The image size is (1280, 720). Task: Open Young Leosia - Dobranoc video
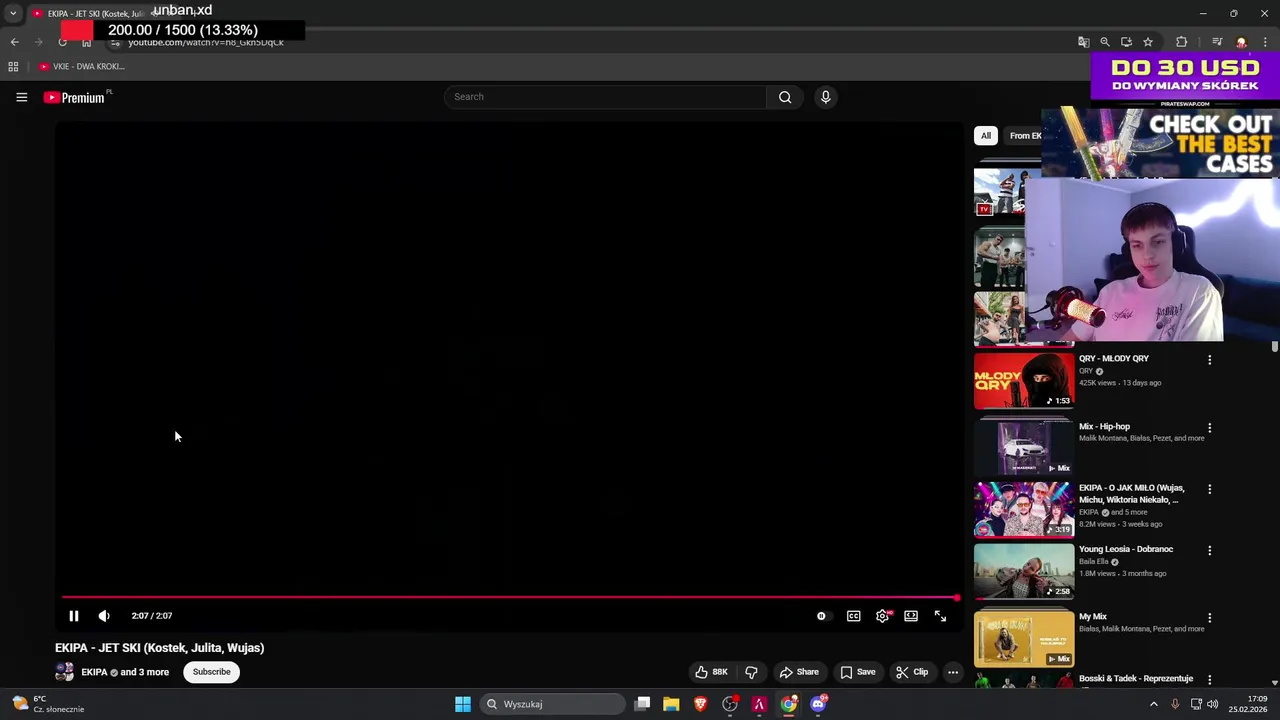pyautogui.click(x=1024, y=571)
